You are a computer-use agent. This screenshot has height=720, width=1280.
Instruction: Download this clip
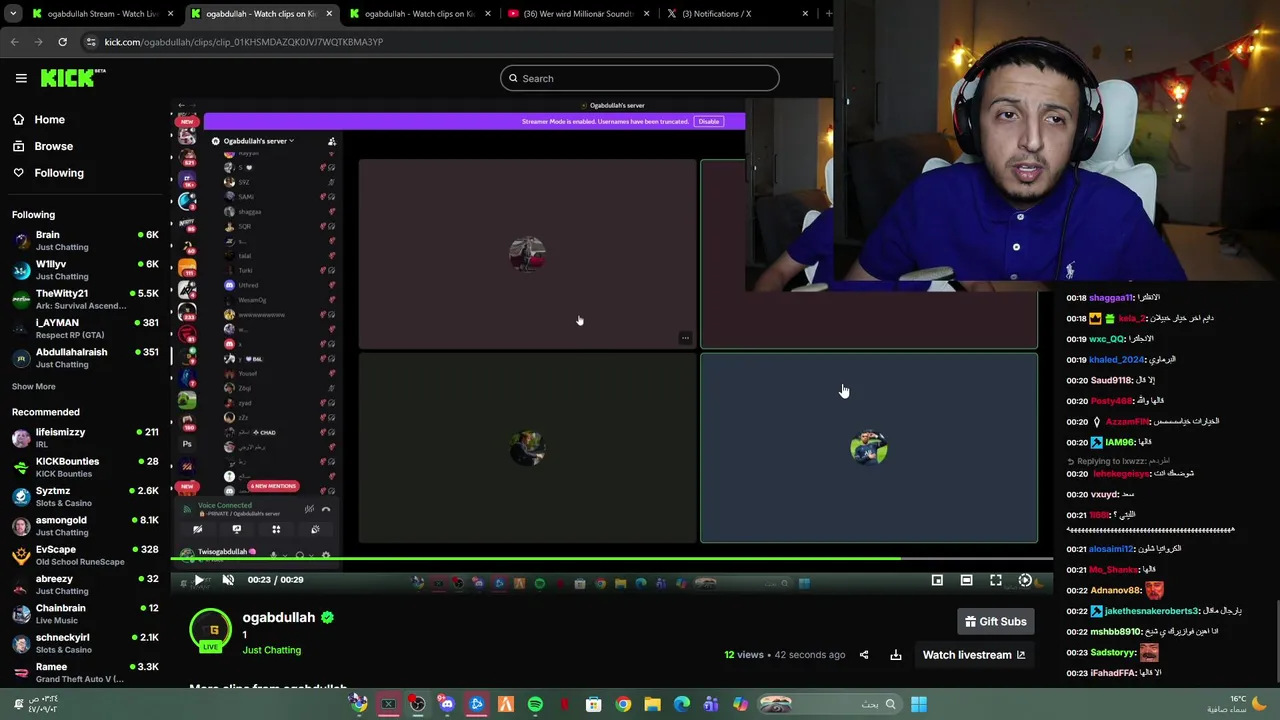[x=896, y=655]
